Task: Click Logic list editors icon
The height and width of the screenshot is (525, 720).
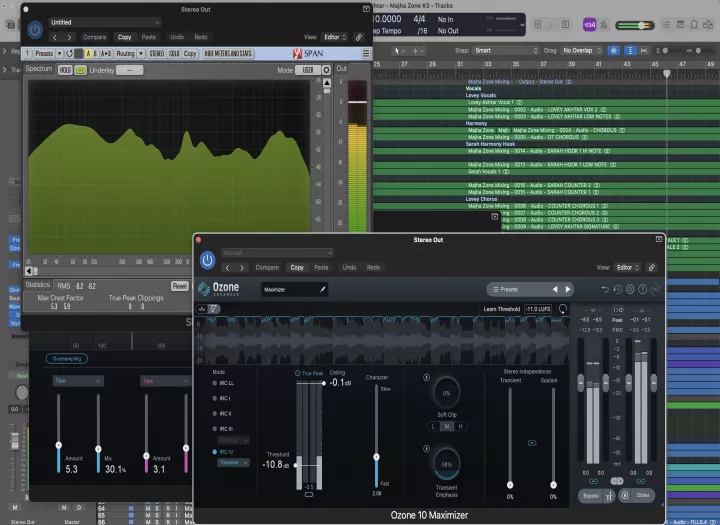Action: tap(666, 24)
